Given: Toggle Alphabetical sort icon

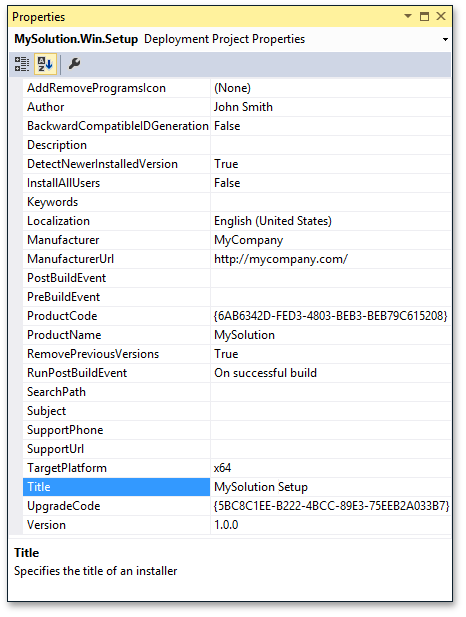Looking at the screenshot, I should coord(45,64).
